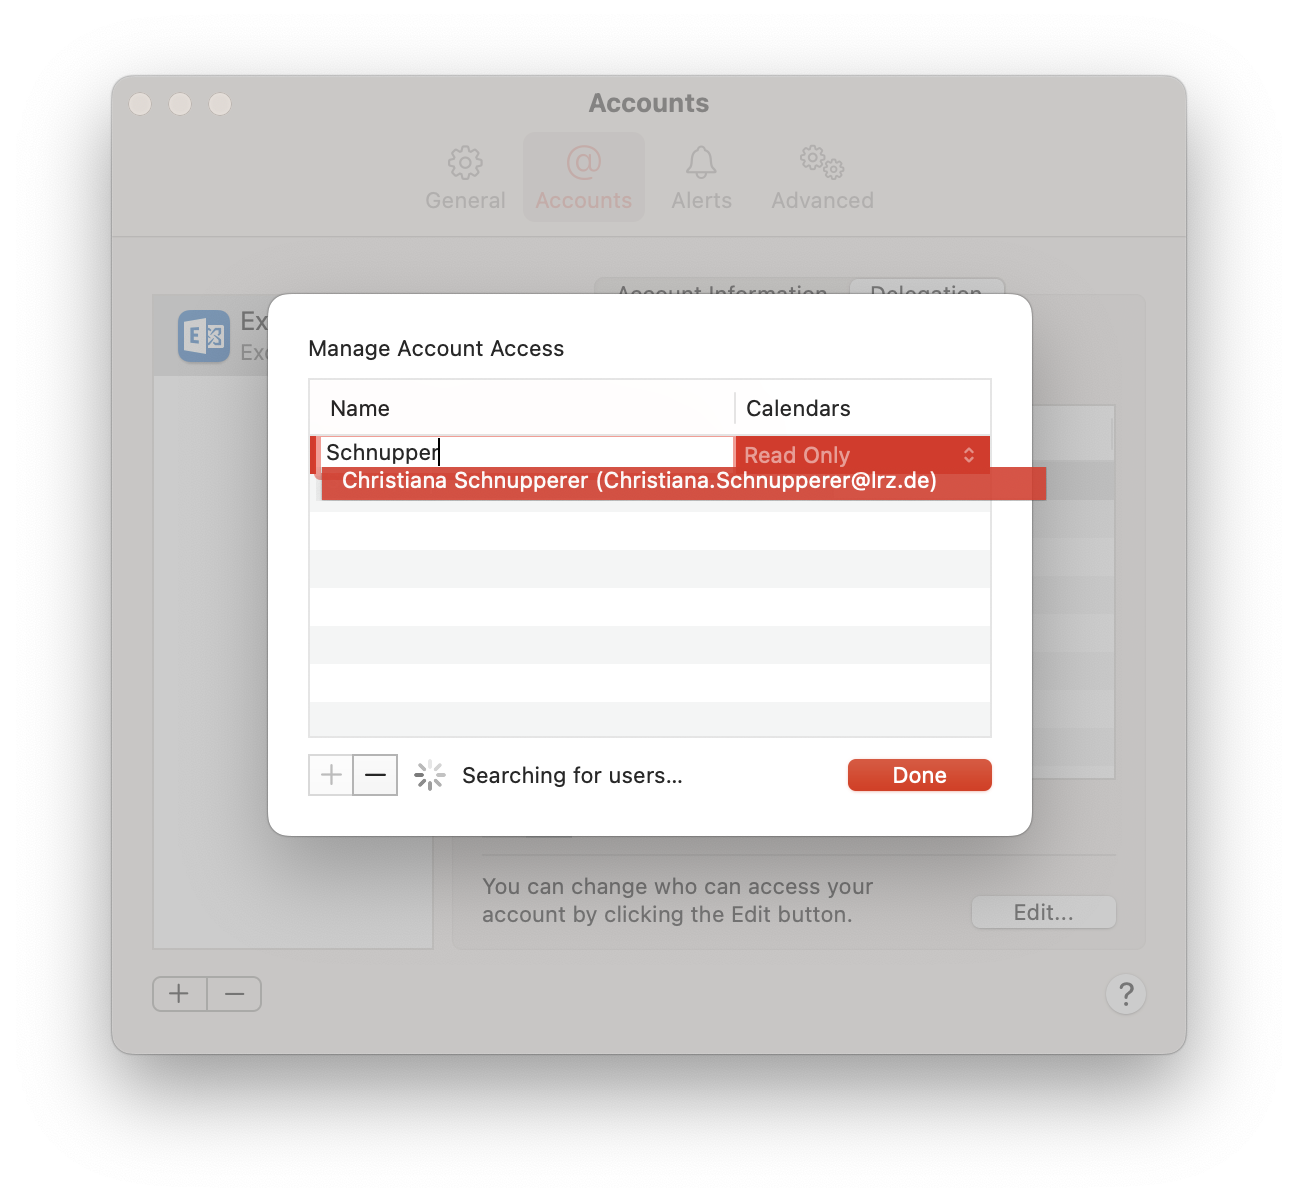Click the Edit... button
This screenshot has height=1202, width=1298.
point(1044,912)
